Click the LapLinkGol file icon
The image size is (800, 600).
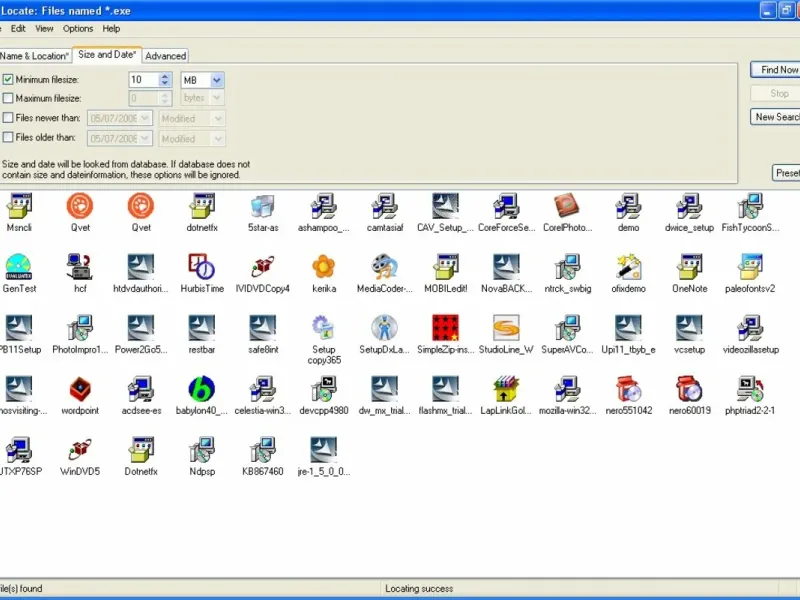coord(506,389)
